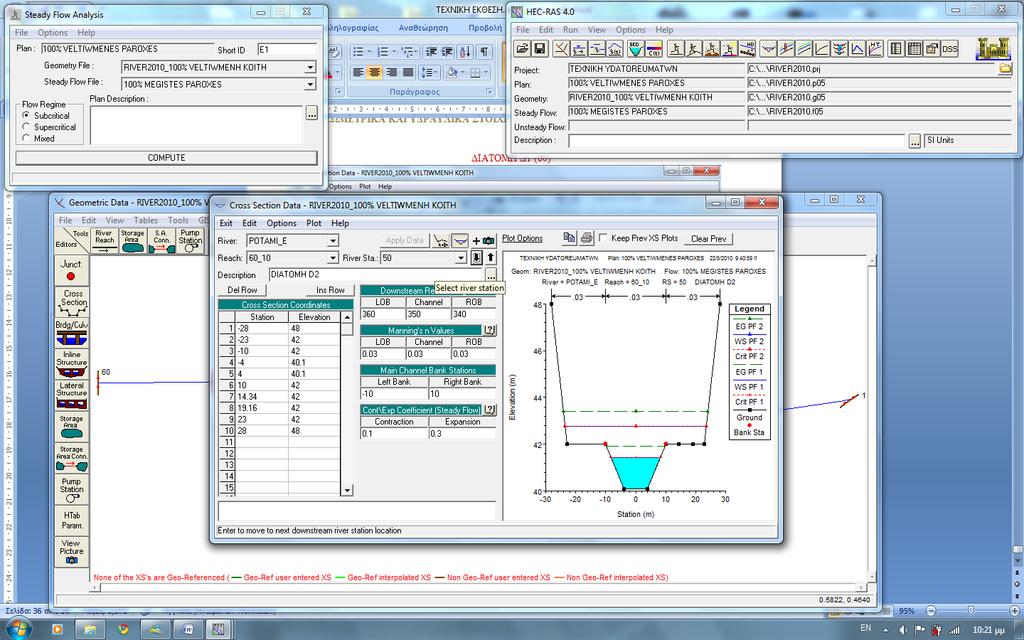1024x640 pixels.
Task: Open the Inline Structure editor
Action: 71,364
